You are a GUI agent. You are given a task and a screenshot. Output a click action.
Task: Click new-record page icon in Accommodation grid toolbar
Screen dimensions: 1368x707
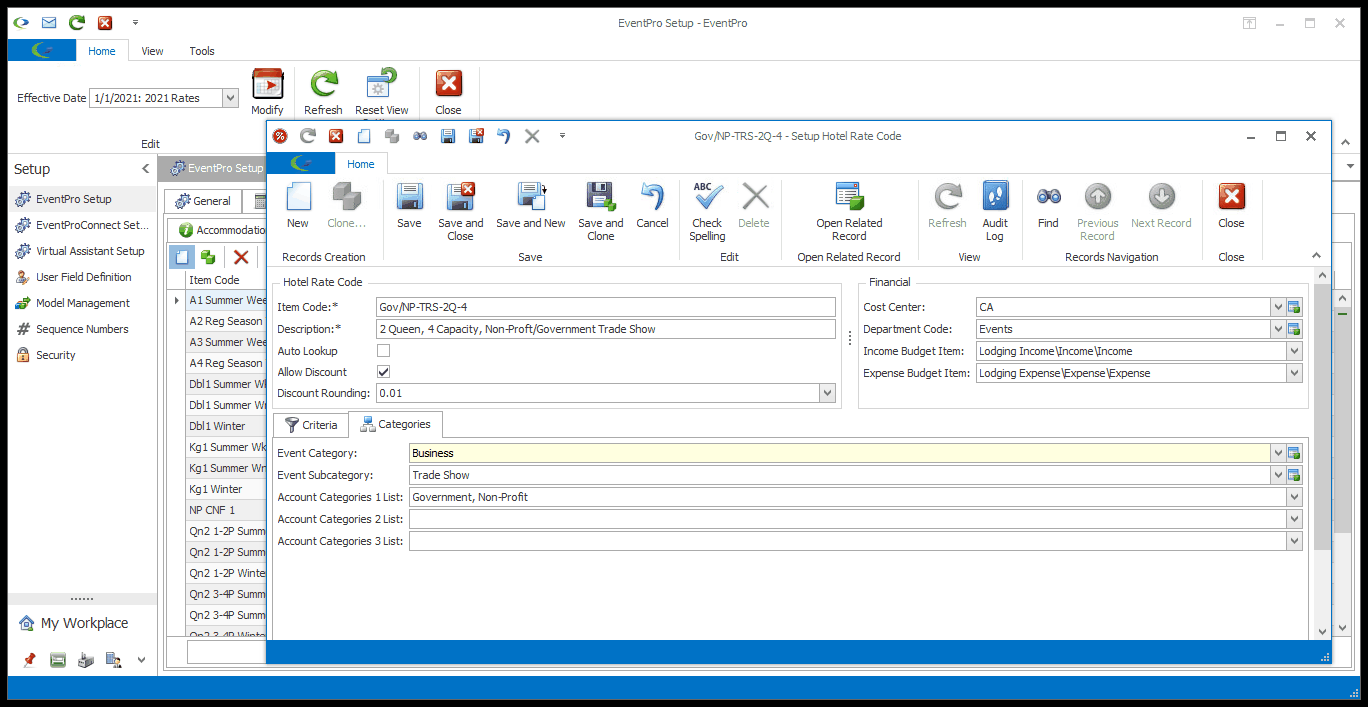coord(181,257)
